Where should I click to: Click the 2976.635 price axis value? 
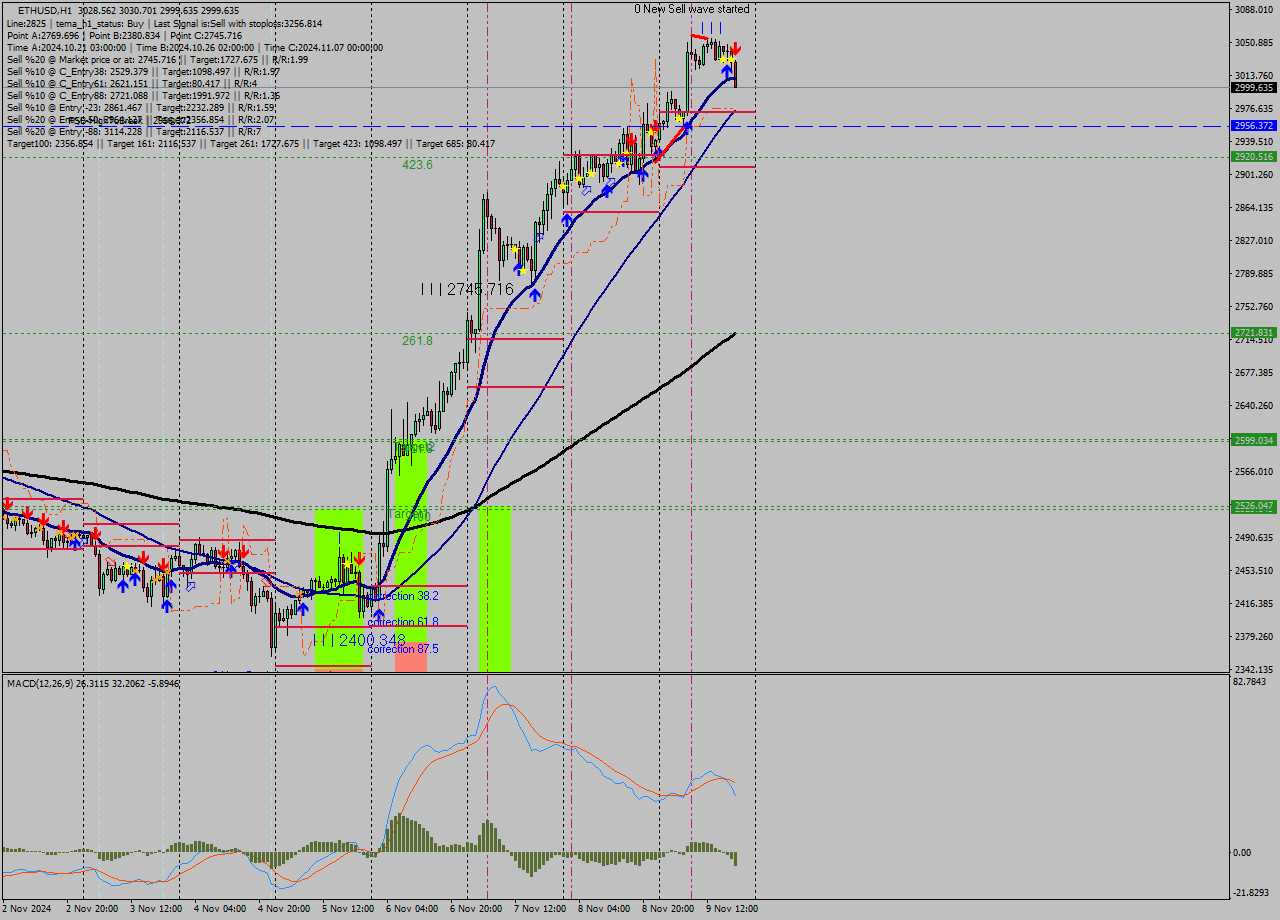(1254, 109)
